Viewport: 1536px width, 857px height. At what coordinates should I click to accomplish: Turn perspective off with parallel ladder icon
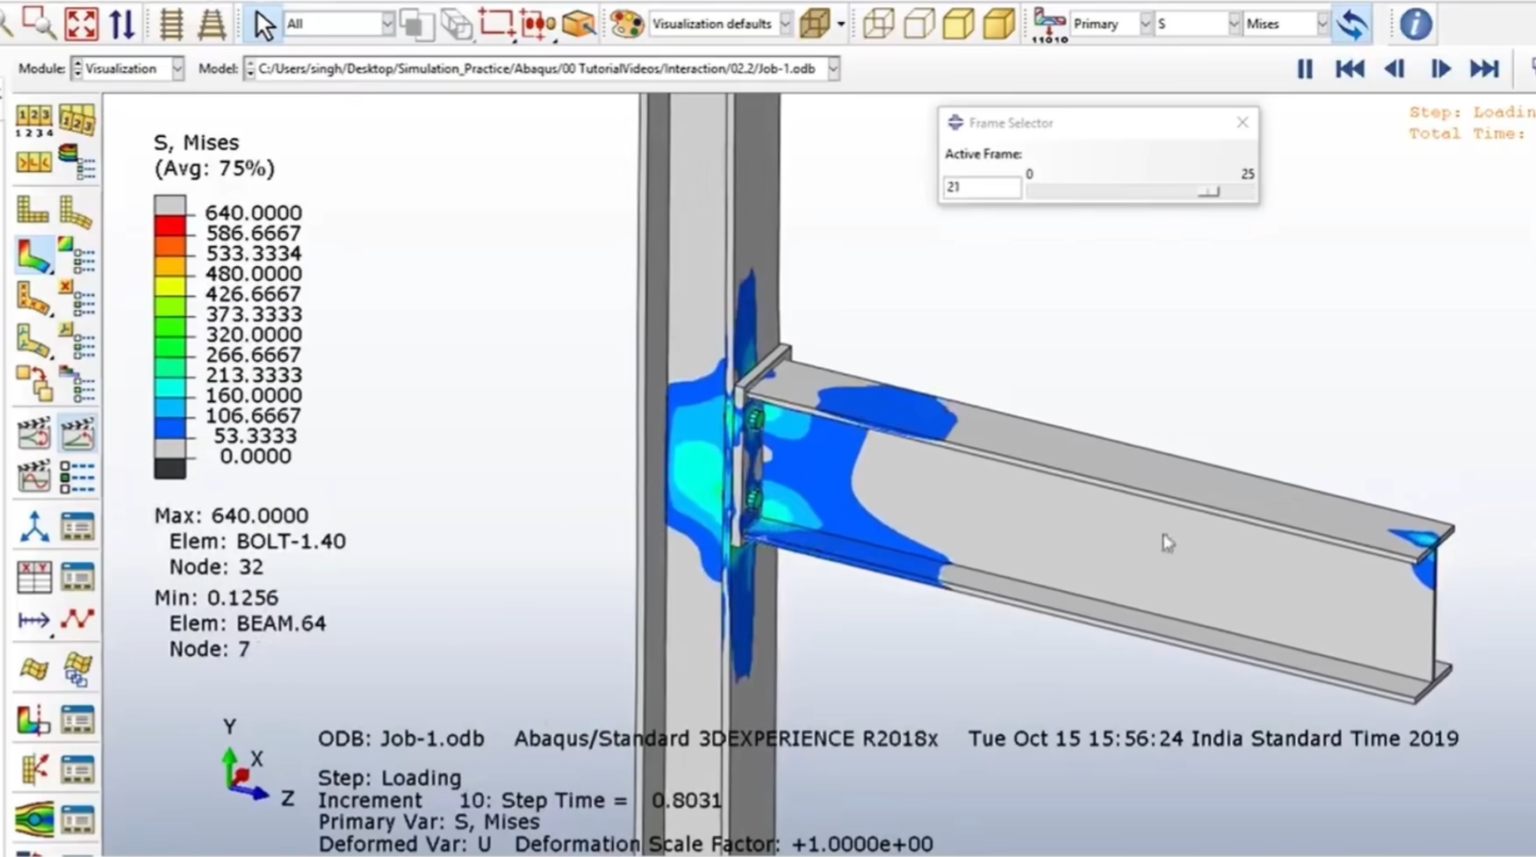171,23
